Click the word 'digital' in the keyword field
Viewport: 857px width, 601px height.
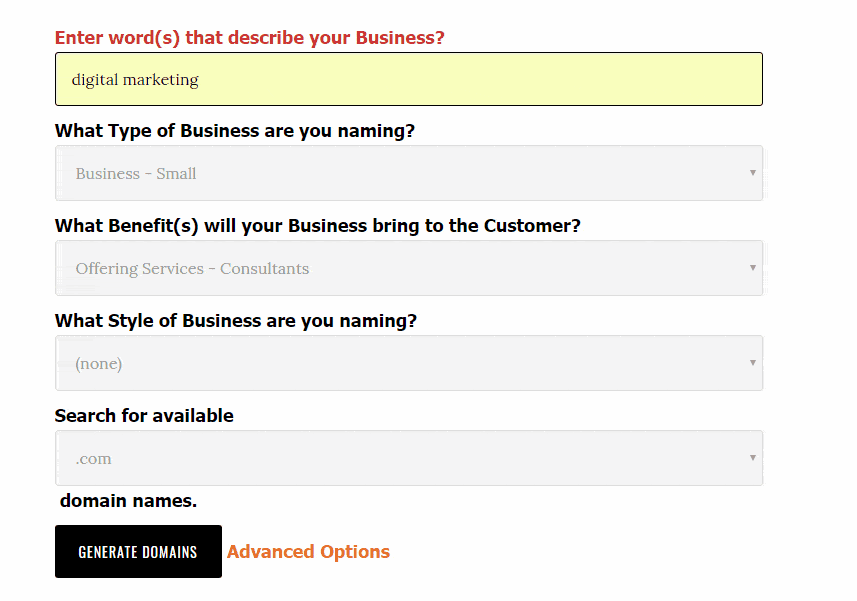pyautogui.click(x=94, y=79)
